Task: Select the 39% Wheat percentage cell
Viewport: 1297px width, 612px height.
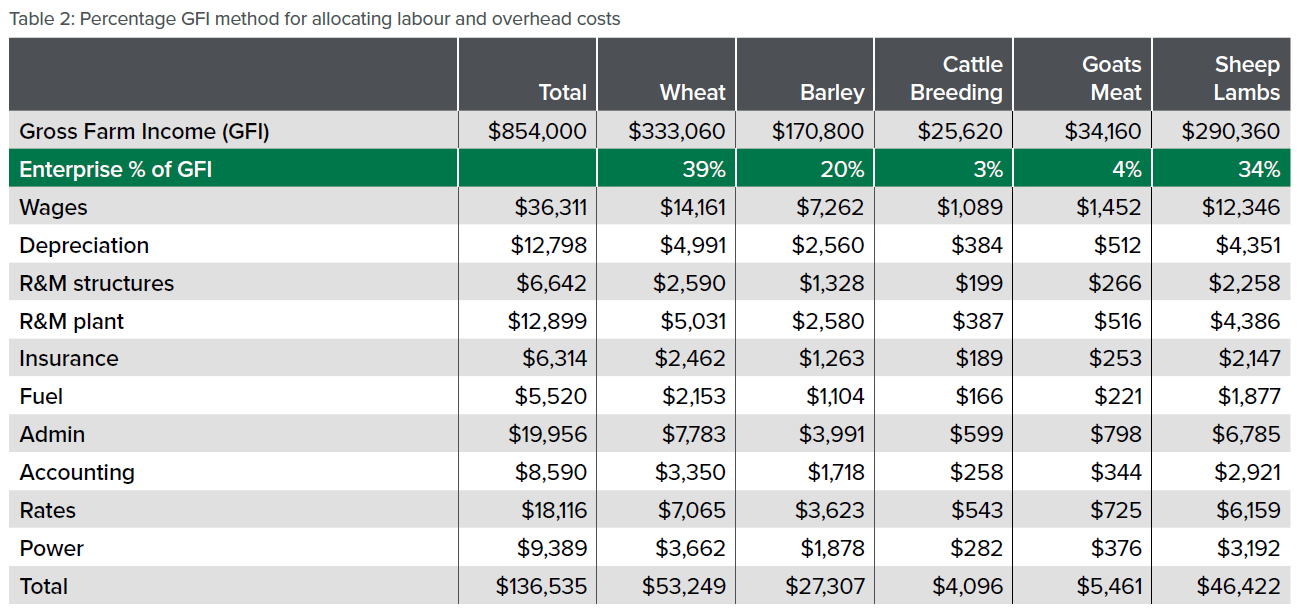Action: click(704, 169)
